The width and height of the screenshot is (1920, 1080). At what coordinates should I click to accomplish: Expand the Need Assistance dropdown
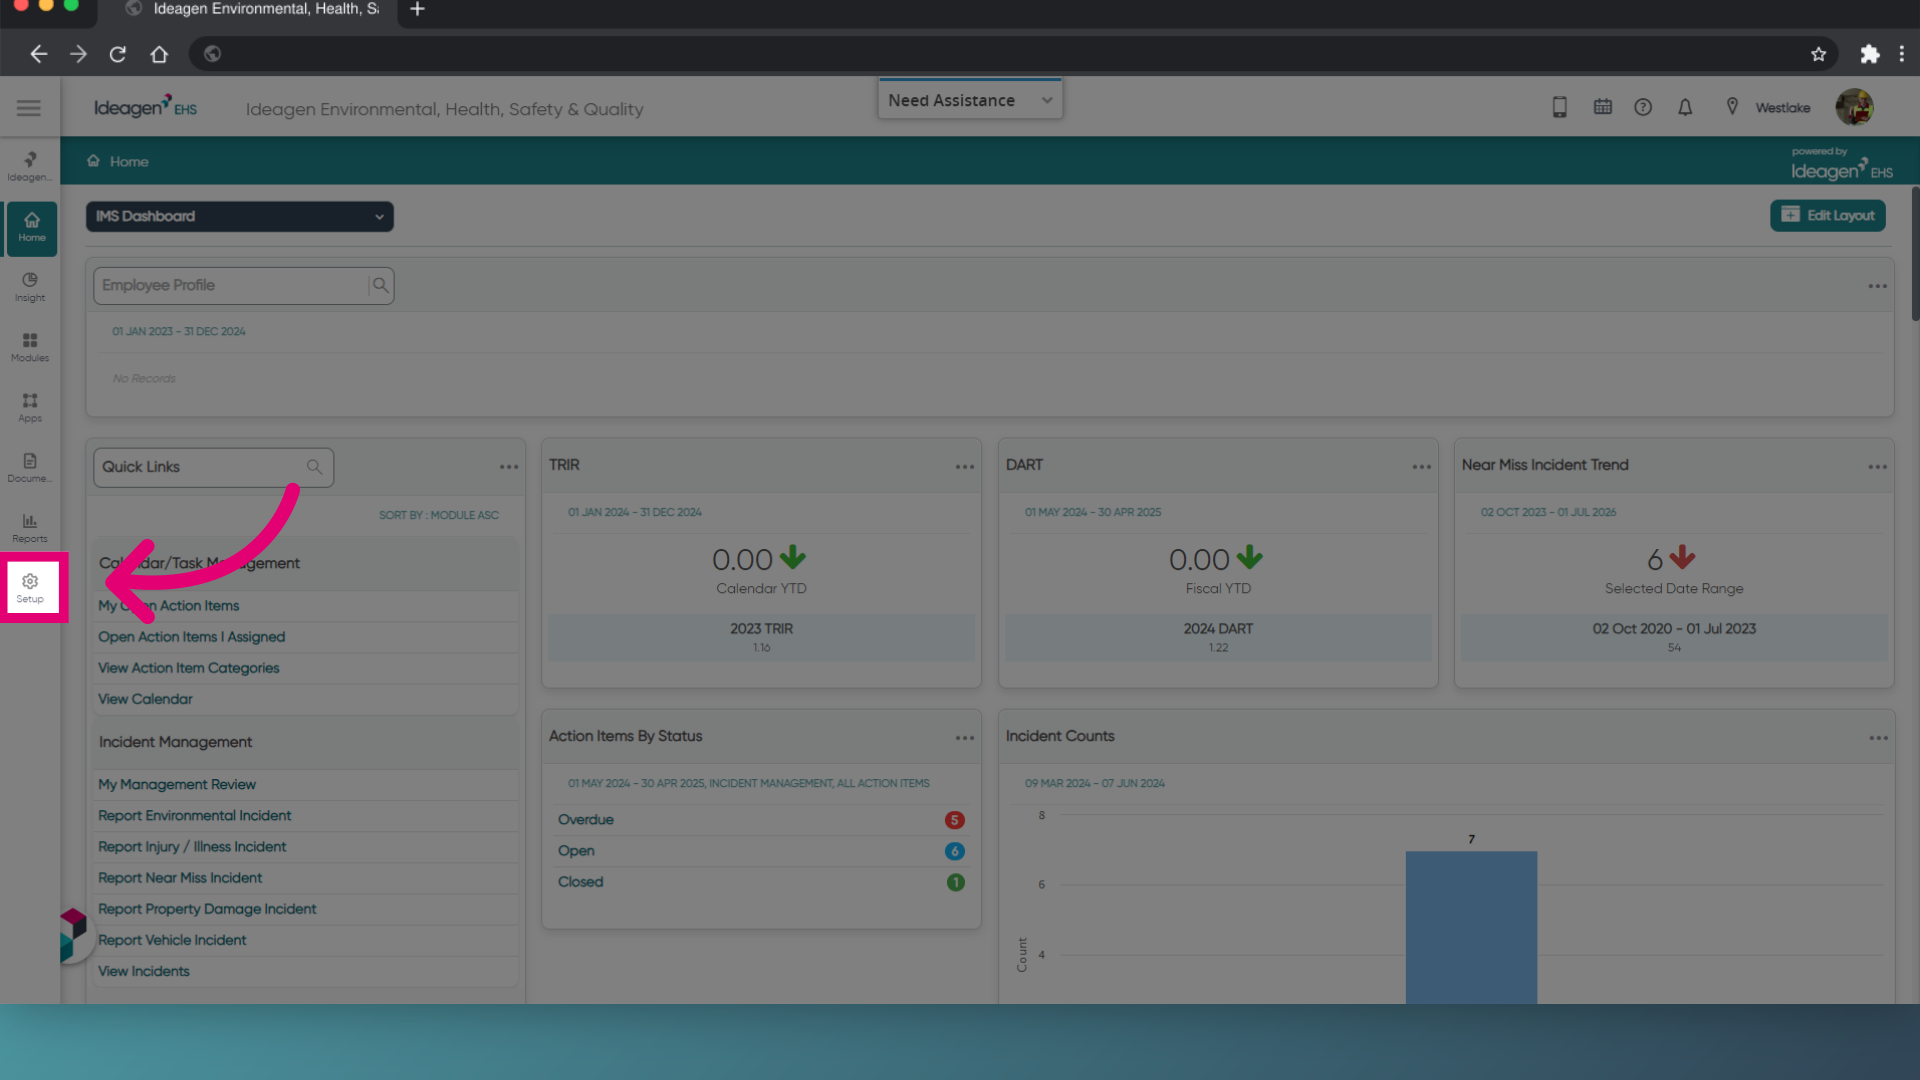click(970, 100)
